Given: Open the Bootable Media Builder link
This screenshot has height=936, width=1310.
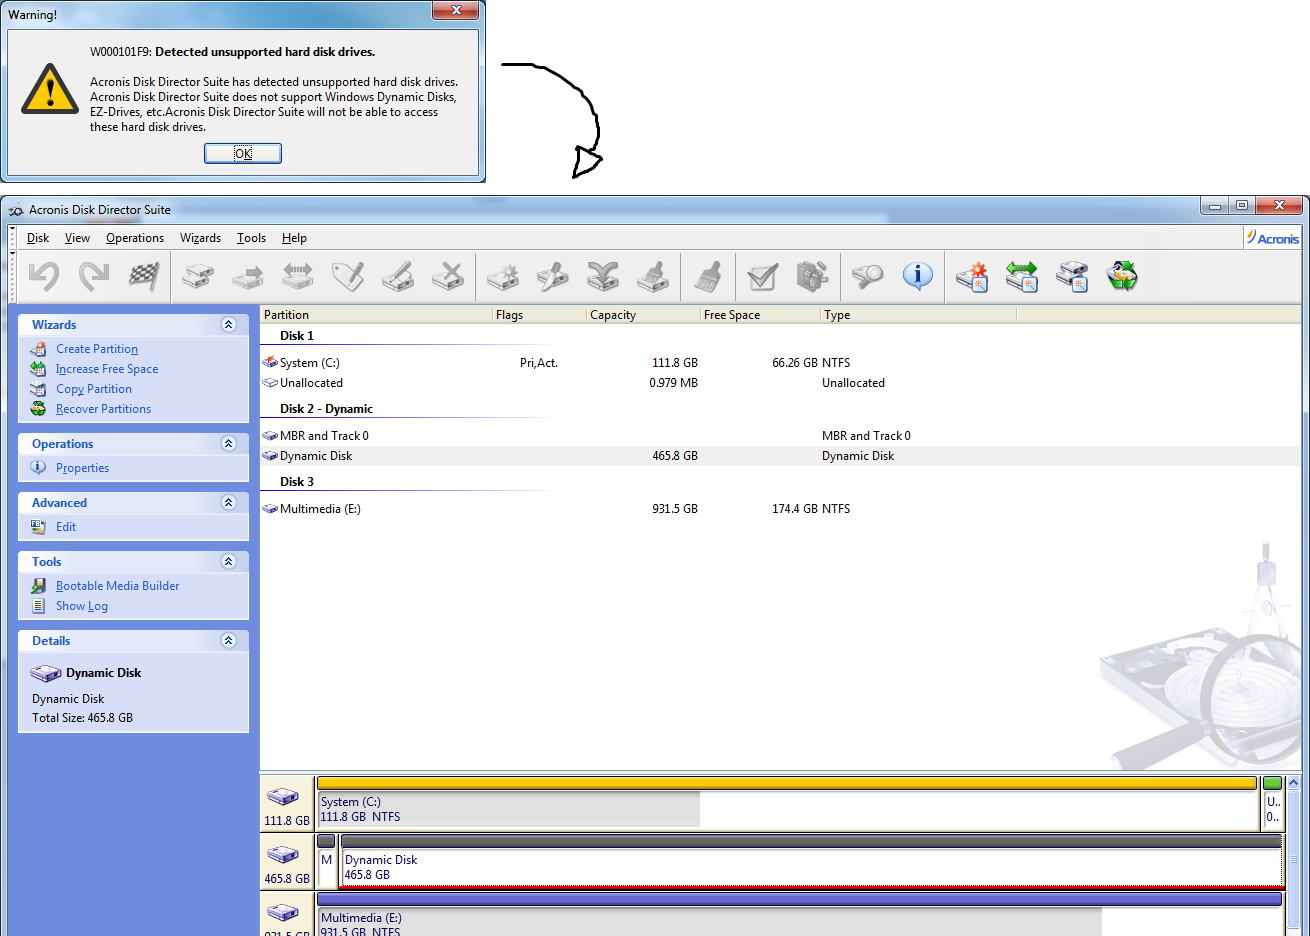Looking at the screenshot, I should click(117, 586).
